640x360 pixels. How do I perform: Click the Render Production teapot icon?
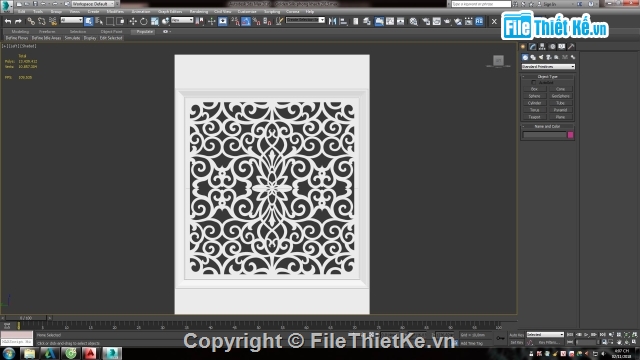click(x=447, y=21)
